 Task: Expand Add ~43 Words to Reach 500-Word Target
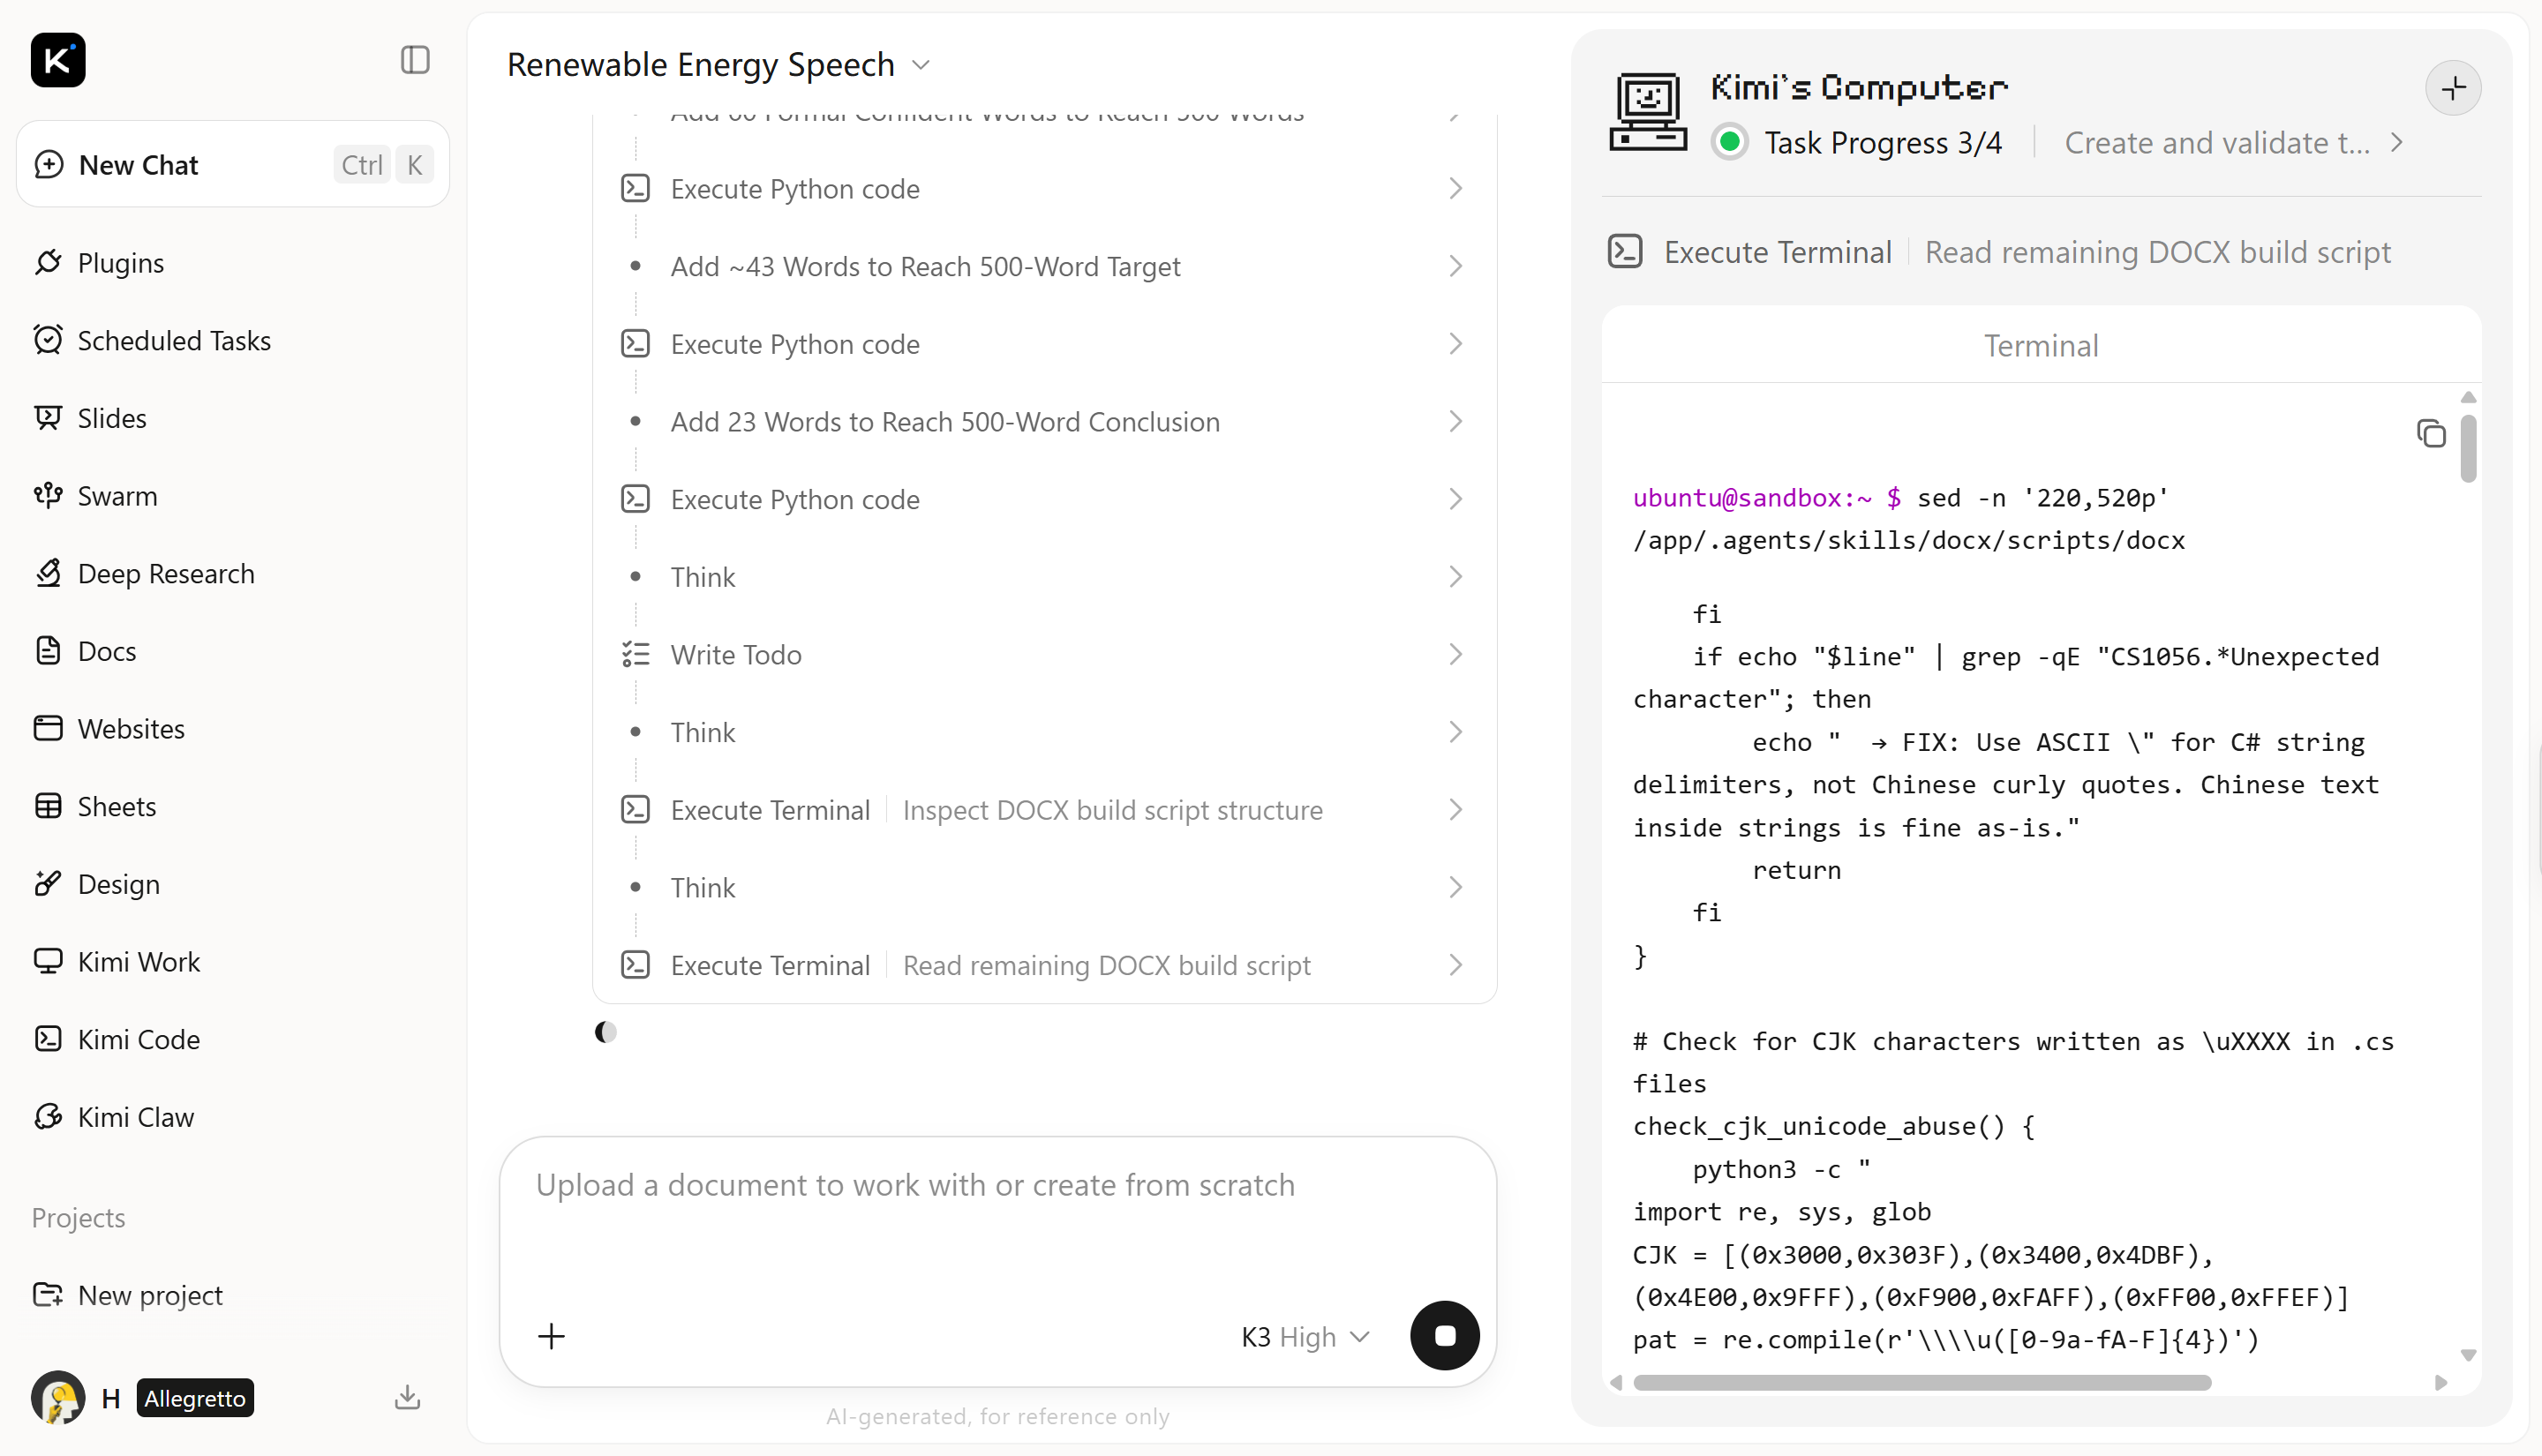(x=1044, y=266)
